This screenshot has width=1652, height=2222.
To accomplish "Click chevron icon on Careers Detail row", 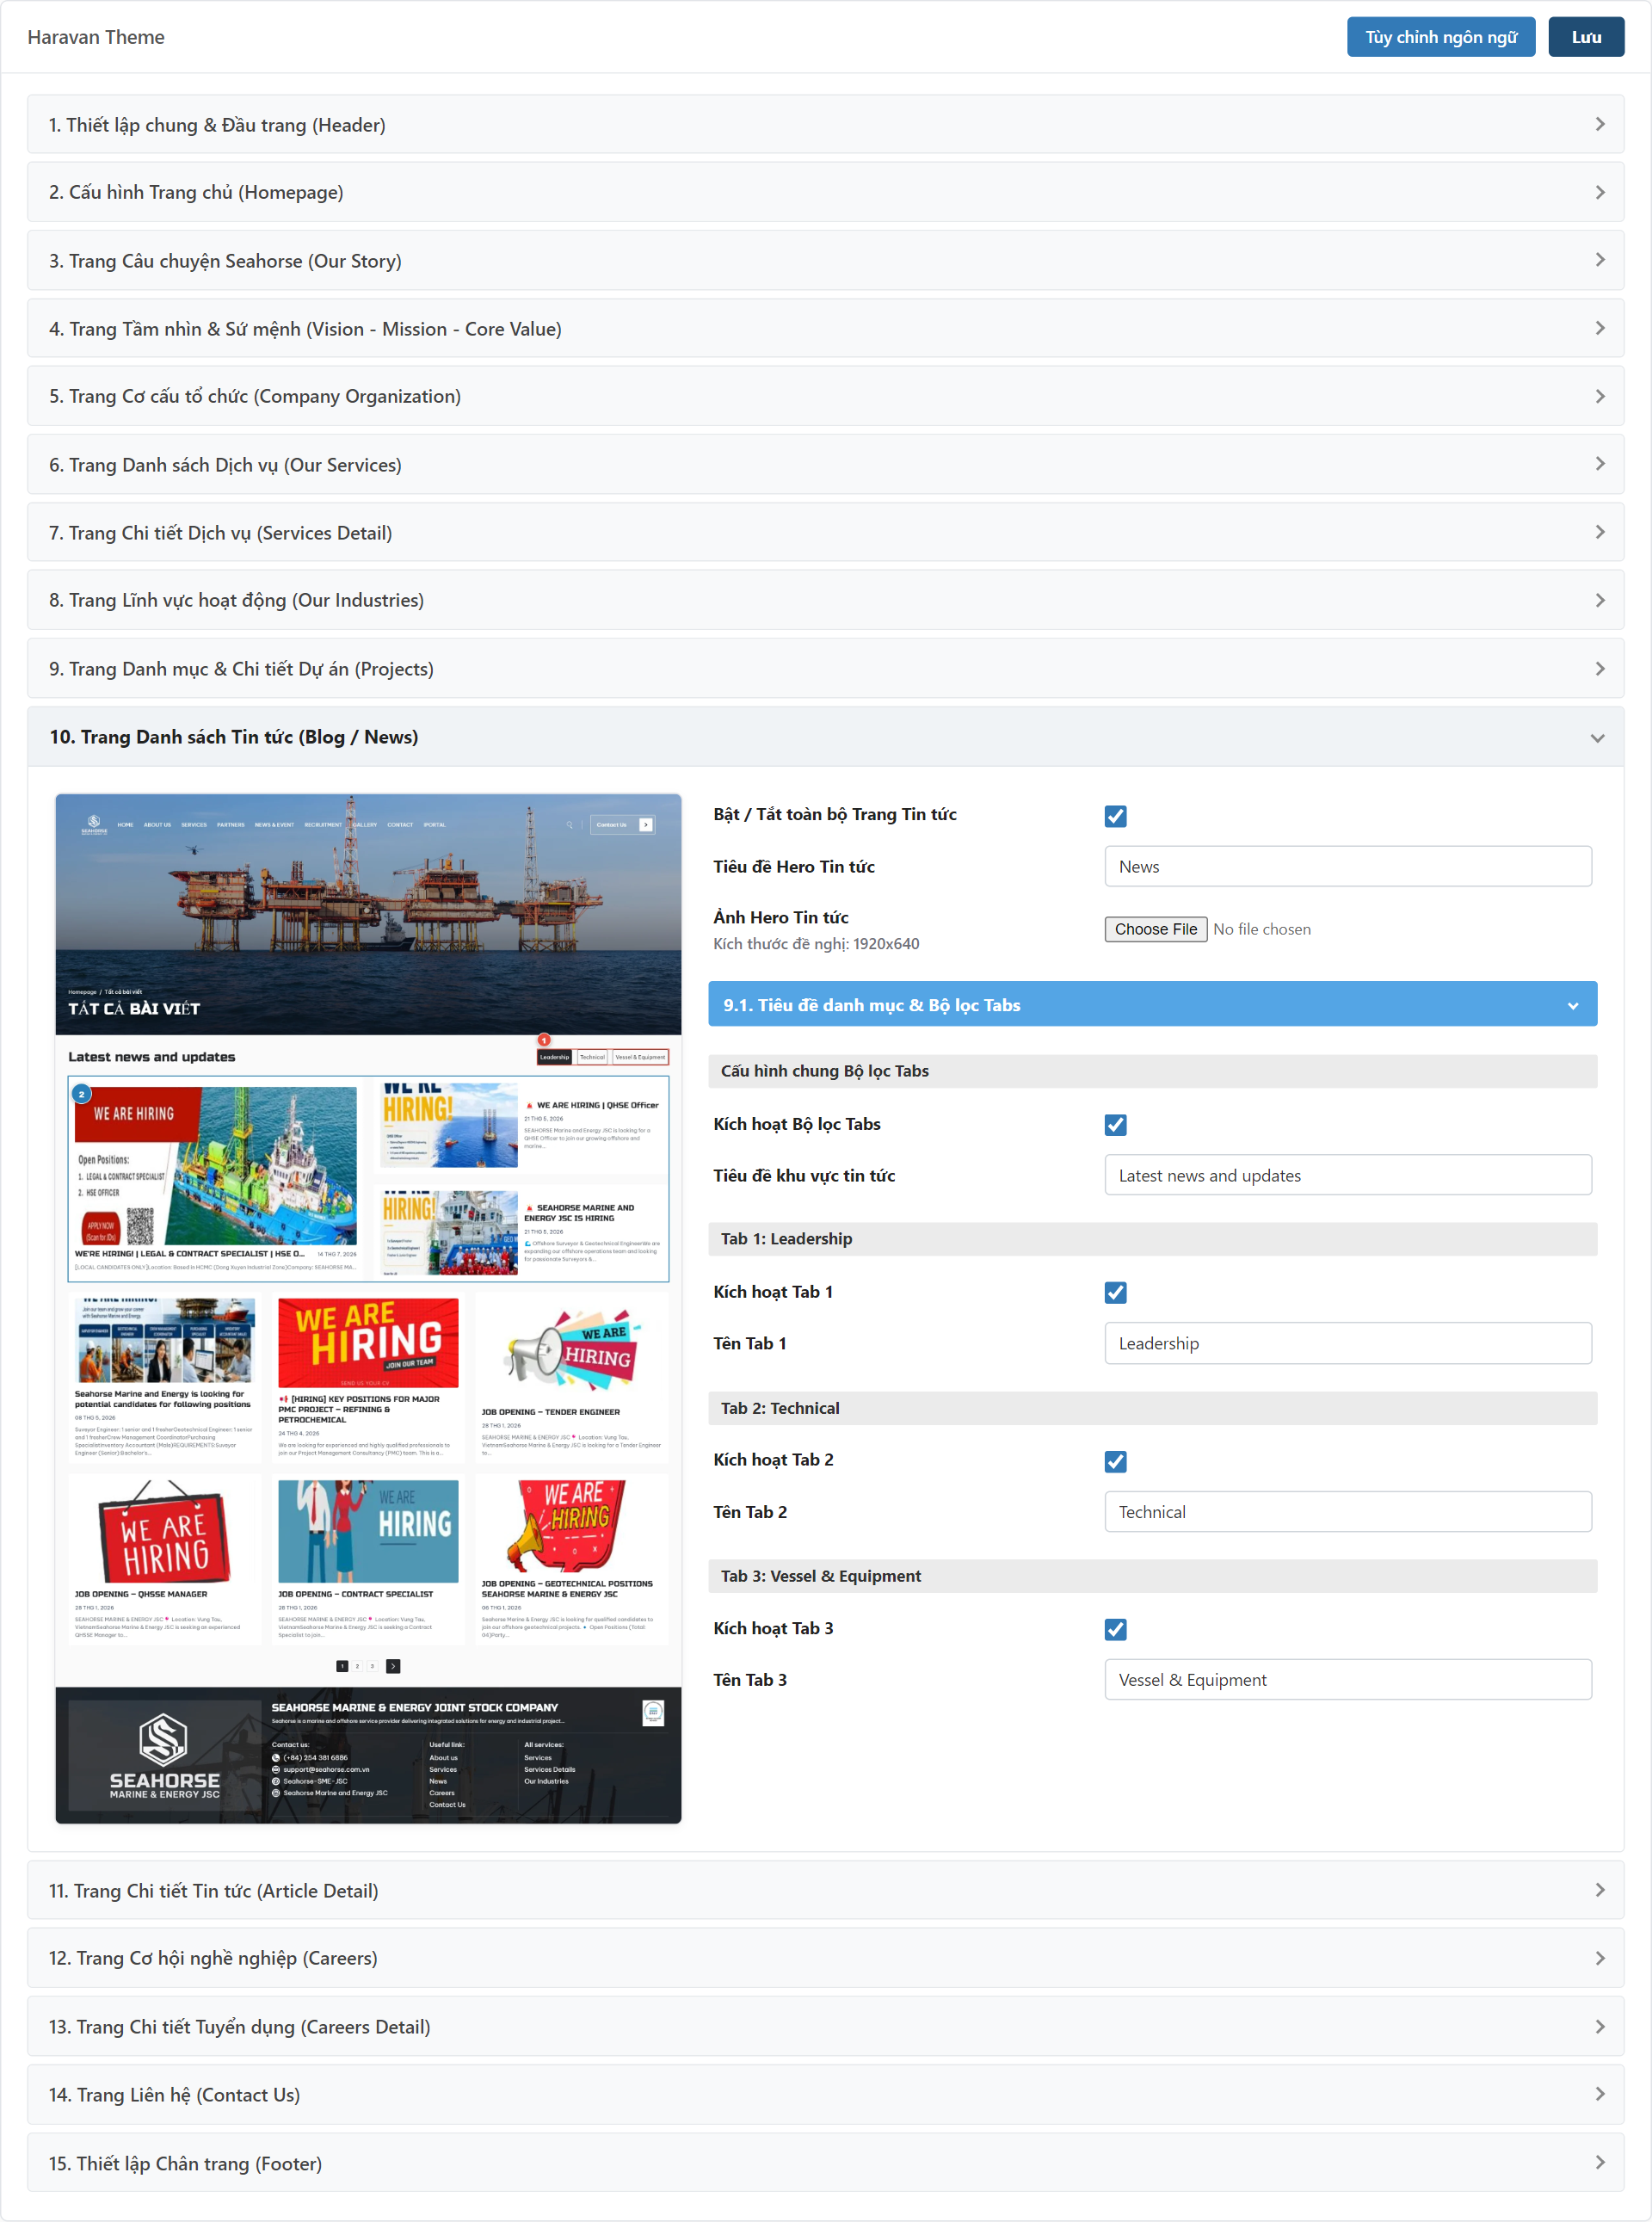I will (x=1599, y=2026).
